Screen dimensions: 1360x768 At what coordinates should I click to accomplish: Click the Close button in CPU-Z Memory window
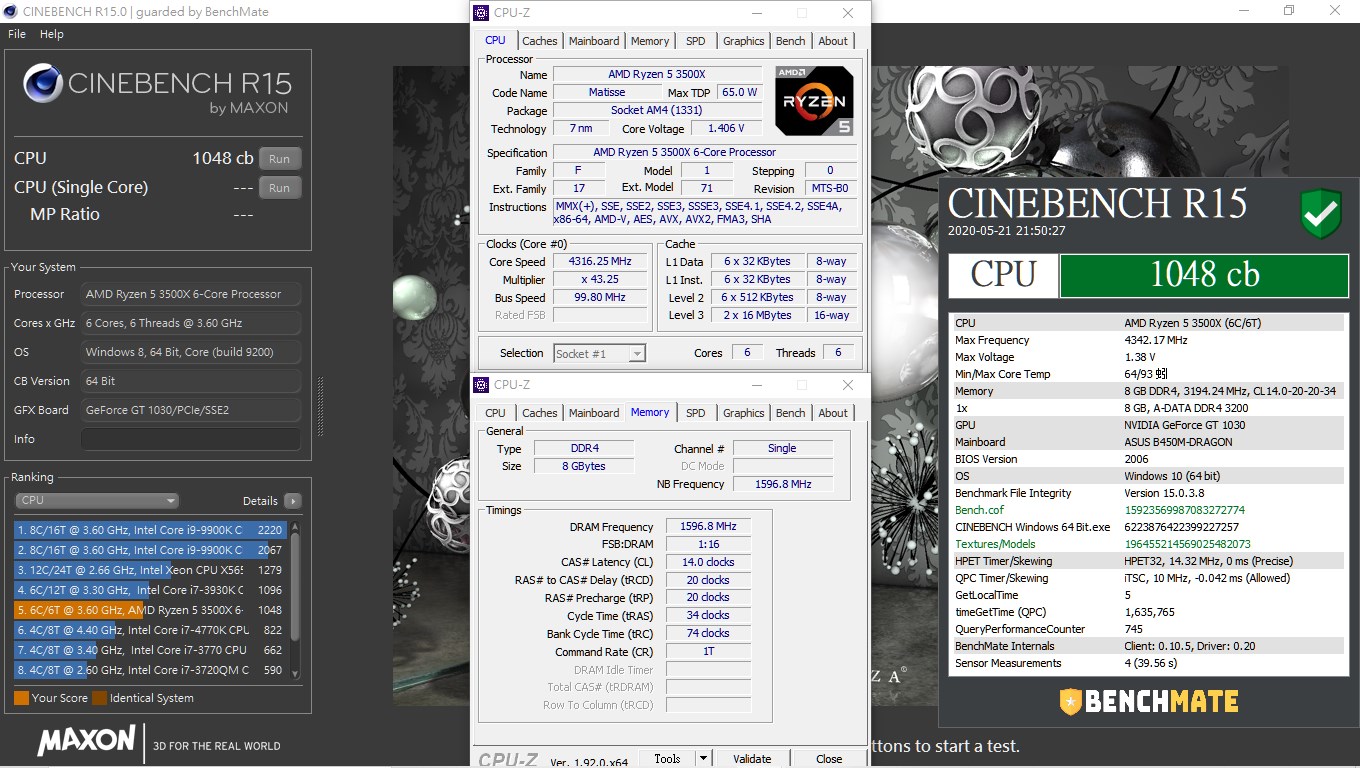(829, 759)
